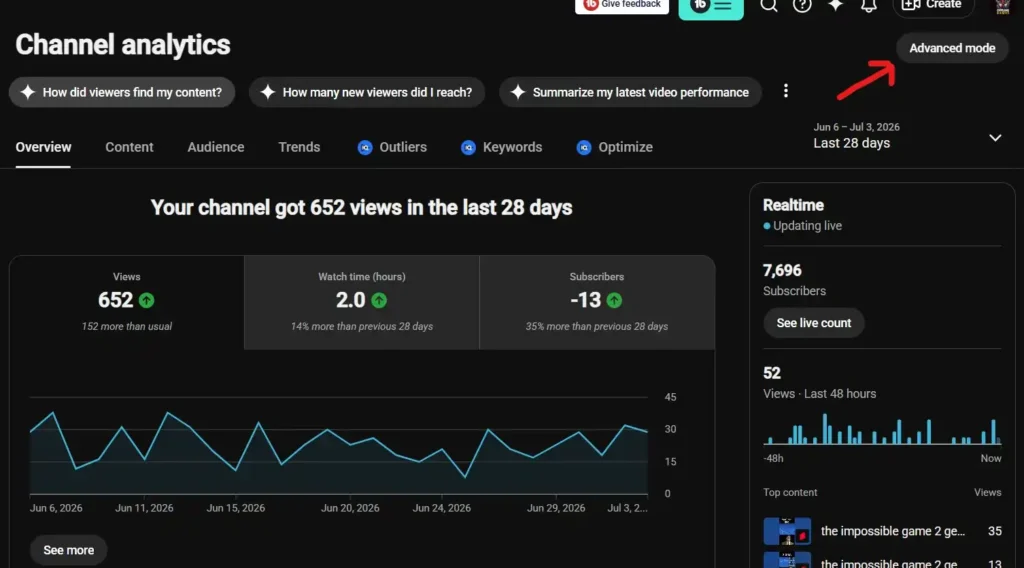The height and width of the screenshot is (568, 1024).
Task: Switch to the Content tab
Action: click(x=129, y=148)
